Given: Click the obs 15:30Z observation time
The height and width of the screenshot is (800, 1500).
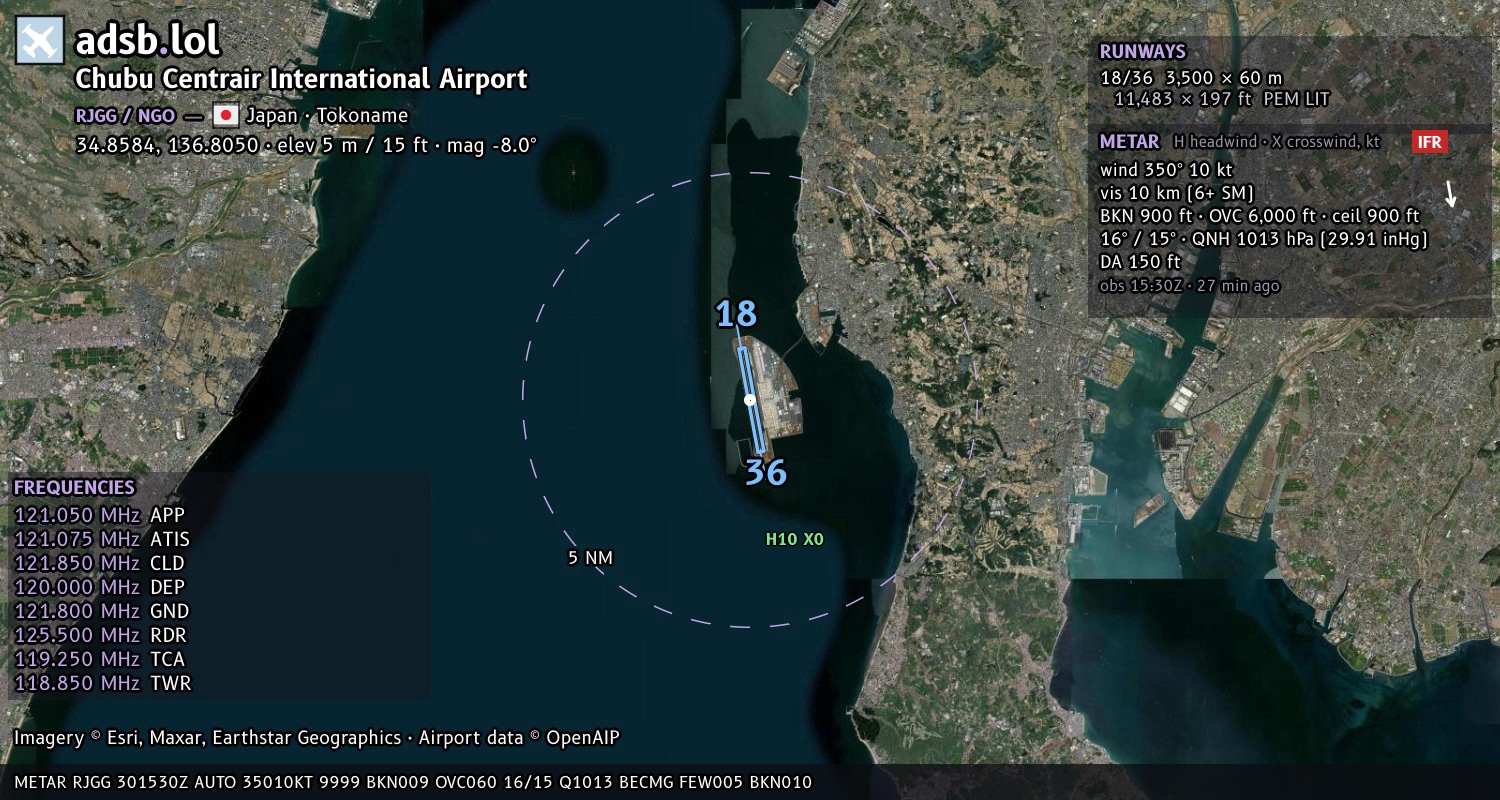Looking at the screenshot, I should [1189, 286].
